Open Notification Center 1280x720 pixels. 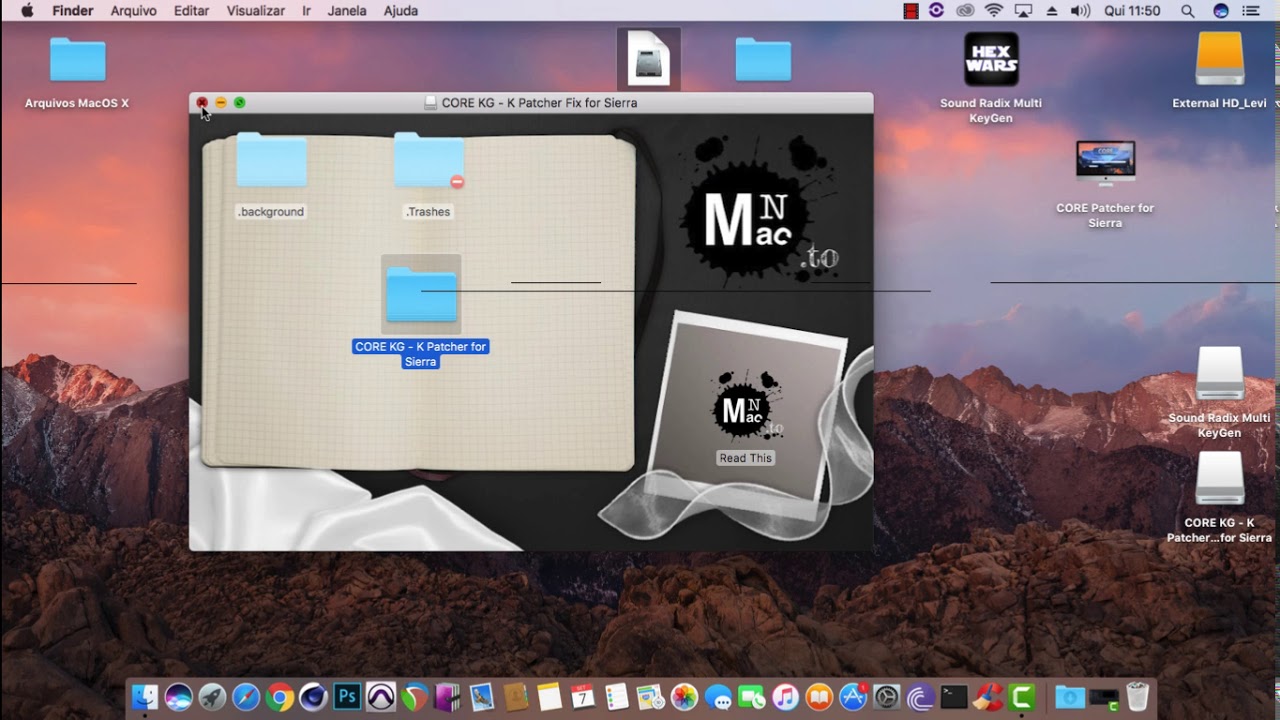1250,11
